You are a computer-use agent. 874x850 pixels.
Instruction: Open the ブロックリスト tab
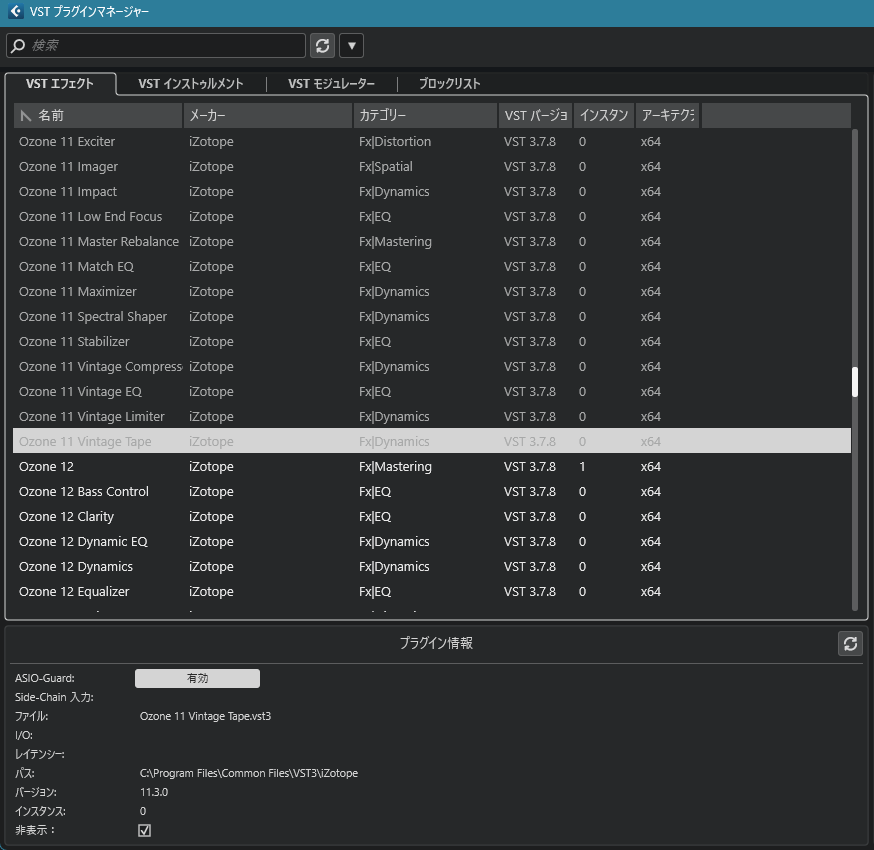tap(449, 84)
